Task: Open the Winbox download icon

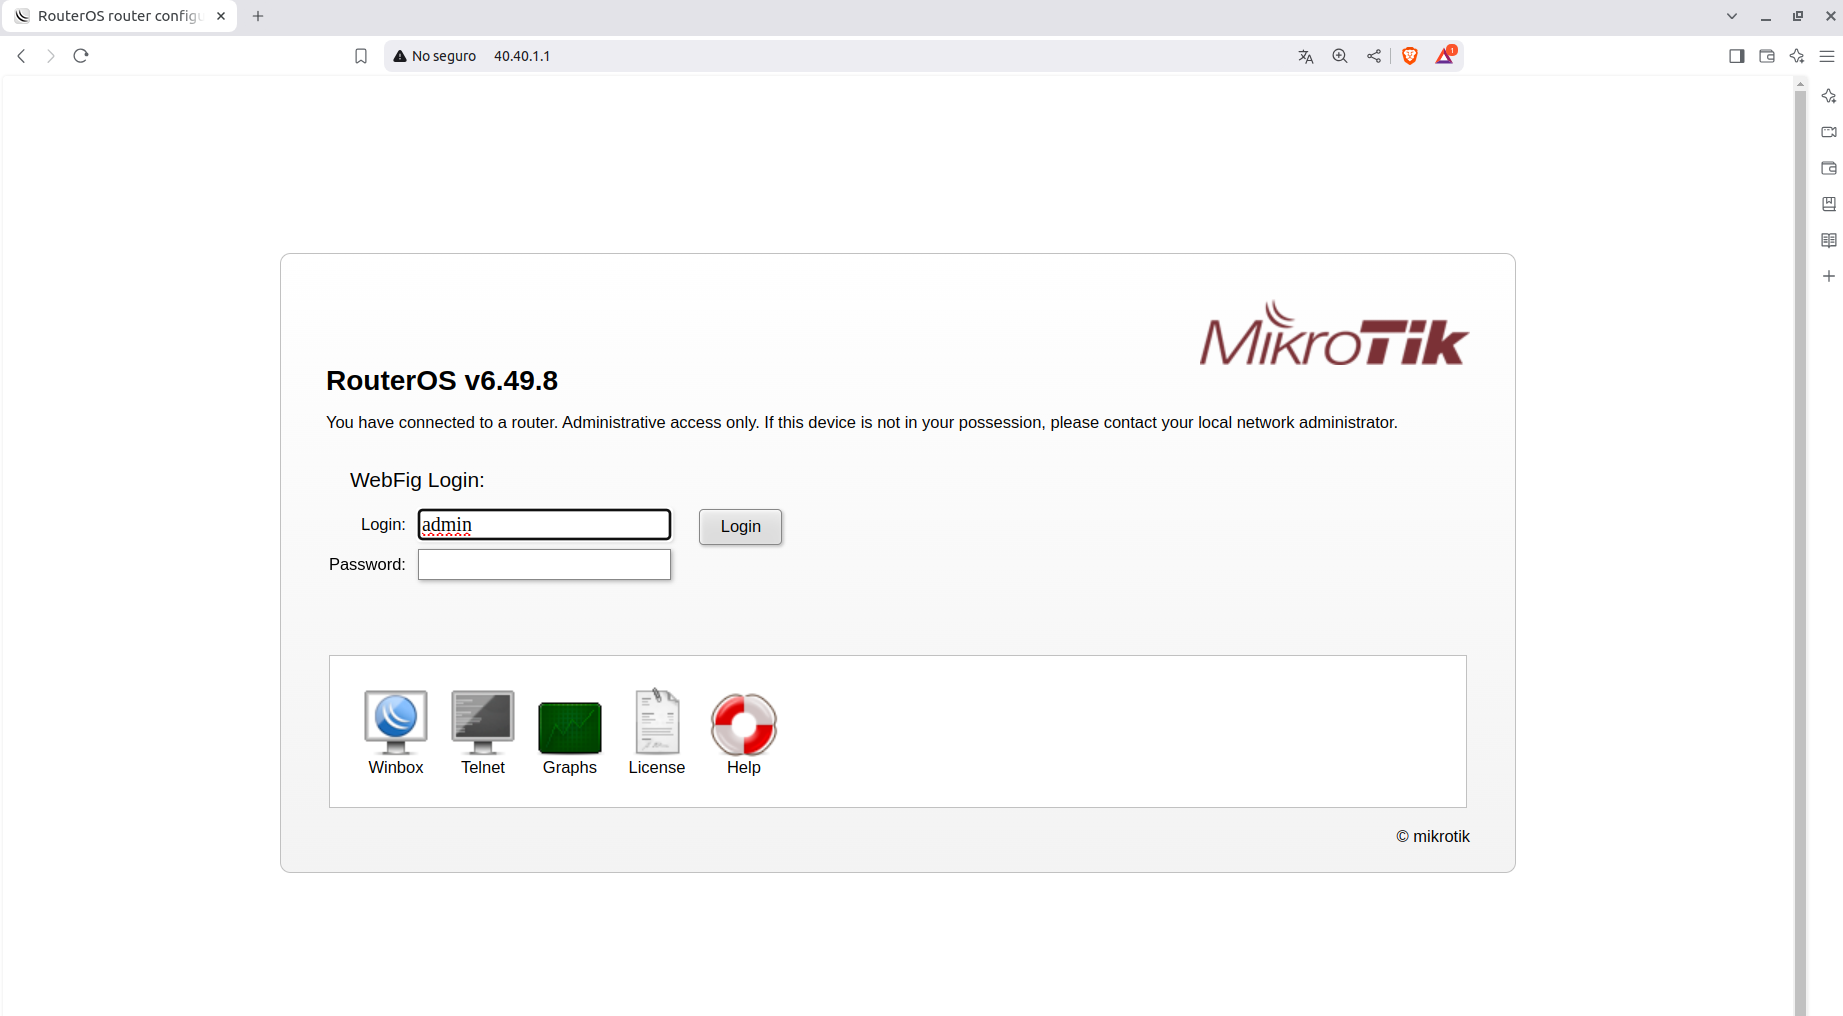Action: point(396,733)
